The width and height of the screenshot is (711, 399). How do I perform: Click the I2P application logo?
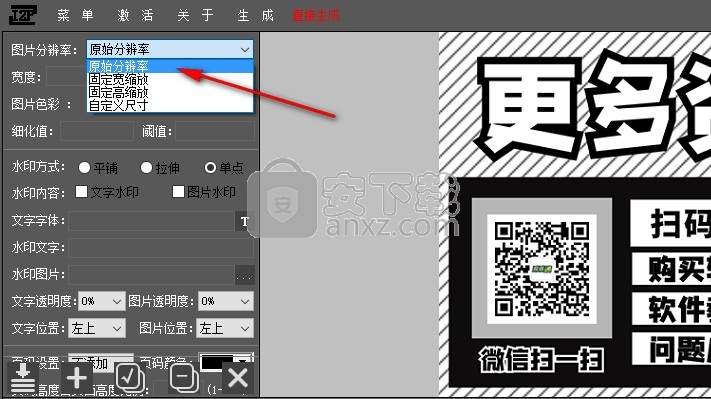[23, 15]
